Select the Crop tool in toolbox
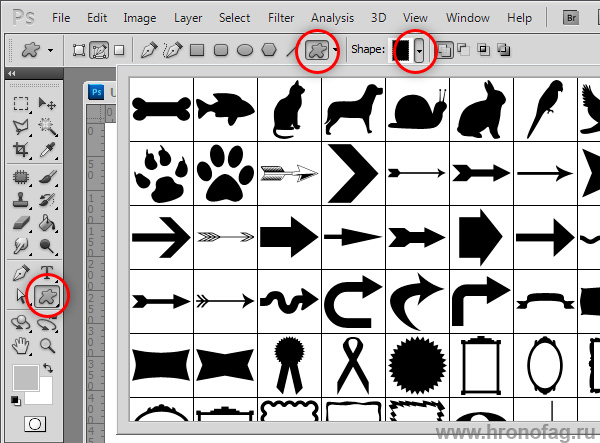 (x=20, y=149)
